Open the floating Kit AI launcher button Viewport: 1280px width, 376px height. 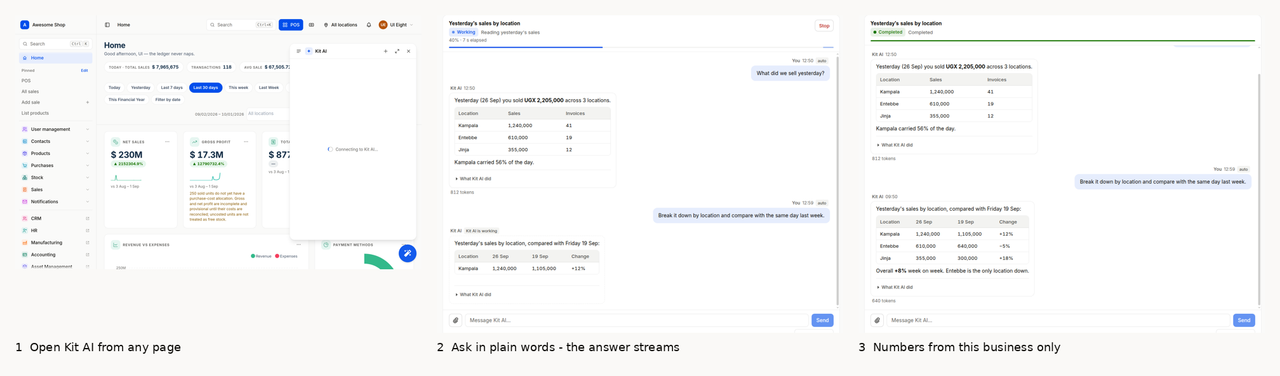pyautogui.click(x=407, y=253)
